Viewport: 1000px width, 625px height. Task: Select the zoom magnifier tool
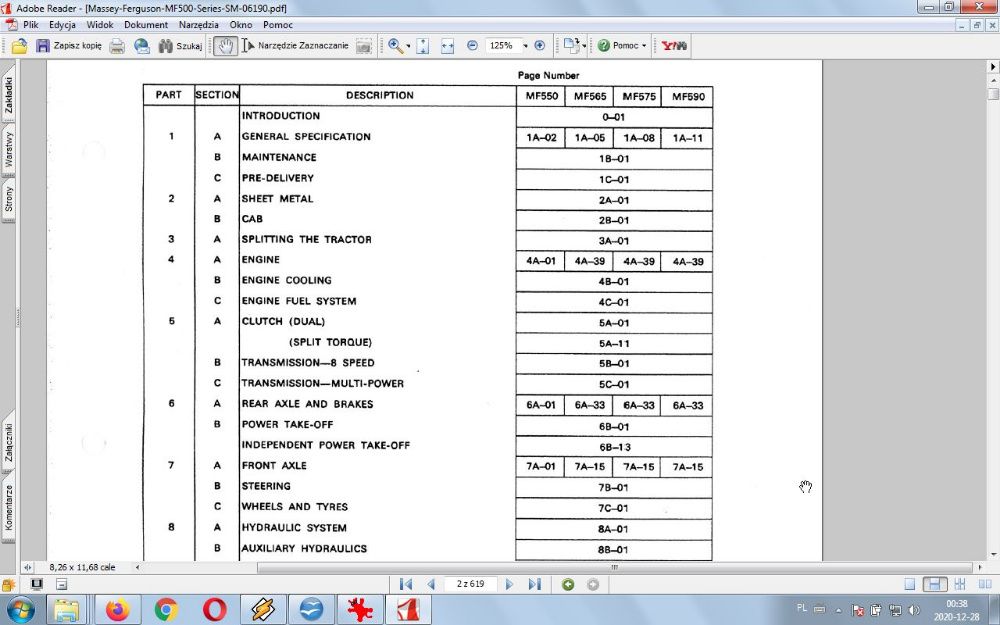pyautogui.click(x=395, y=46)
